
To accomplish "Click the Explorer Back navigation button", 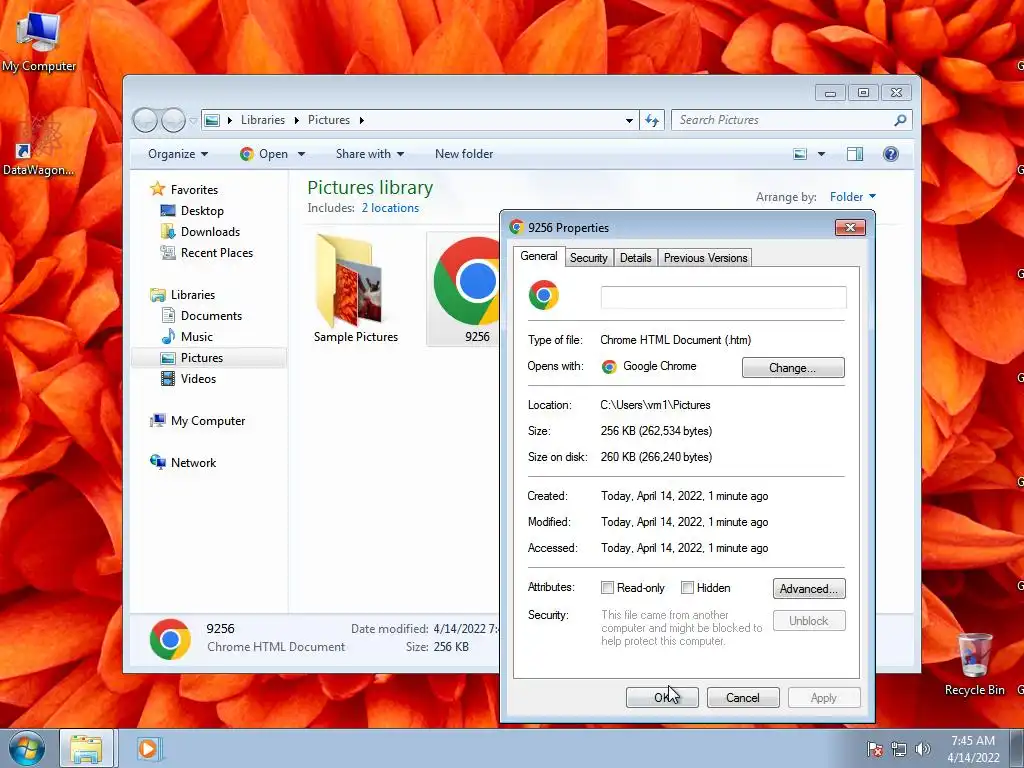I will (145, 120).
